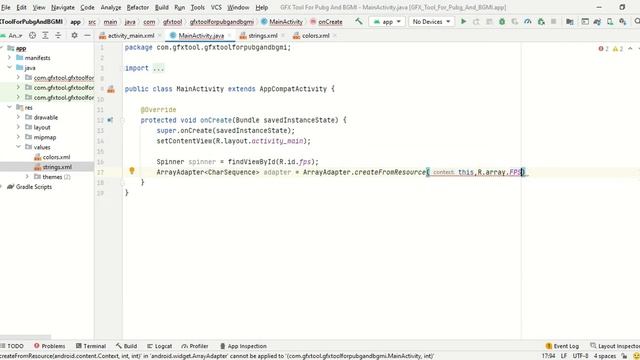Click the yellow lightbulb quick-fix icon
Image resolution: width=640 pixels, height=360 pixels.
point(132,171)
